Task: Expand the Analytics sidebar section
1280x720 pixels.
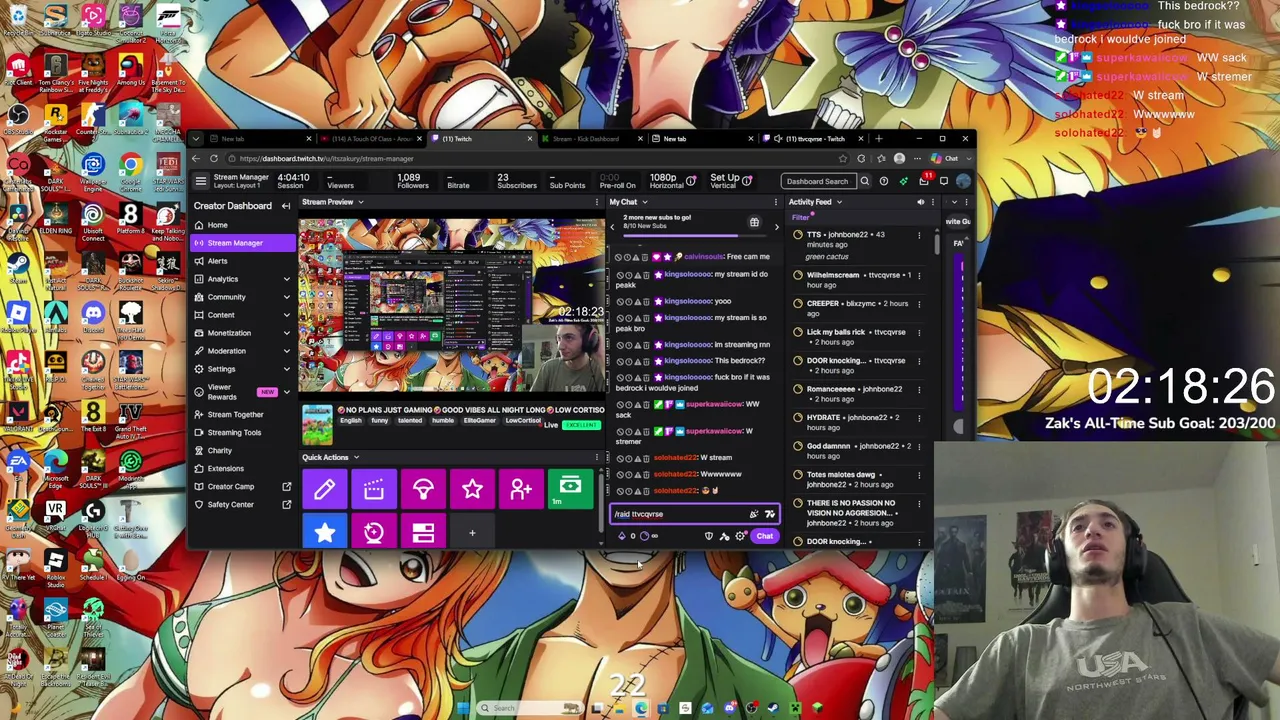Action: pos(242,279)
